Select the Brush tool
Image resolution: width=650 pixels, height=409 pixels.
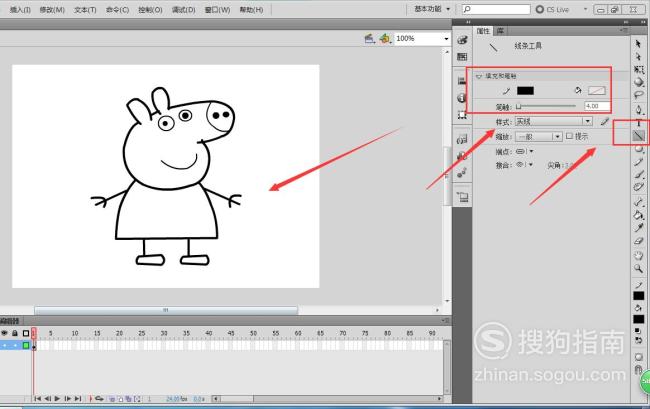(x=638, y=174)
